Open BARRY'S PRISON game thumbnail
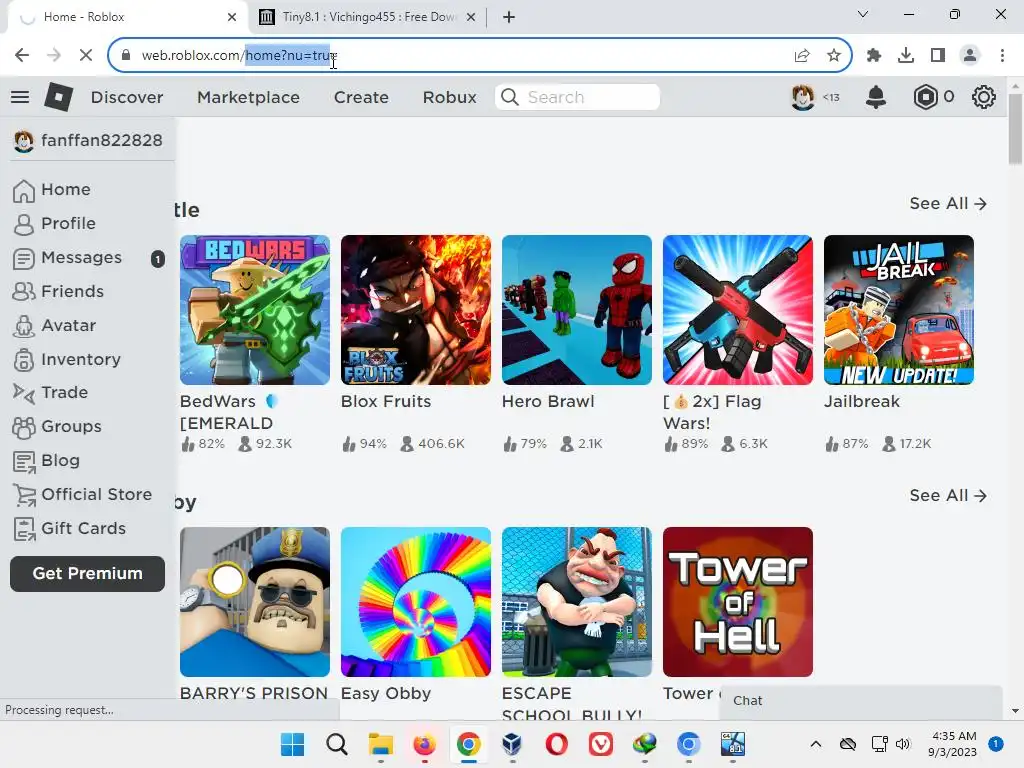The image size is (1024, 768). [x=255, y=601]
